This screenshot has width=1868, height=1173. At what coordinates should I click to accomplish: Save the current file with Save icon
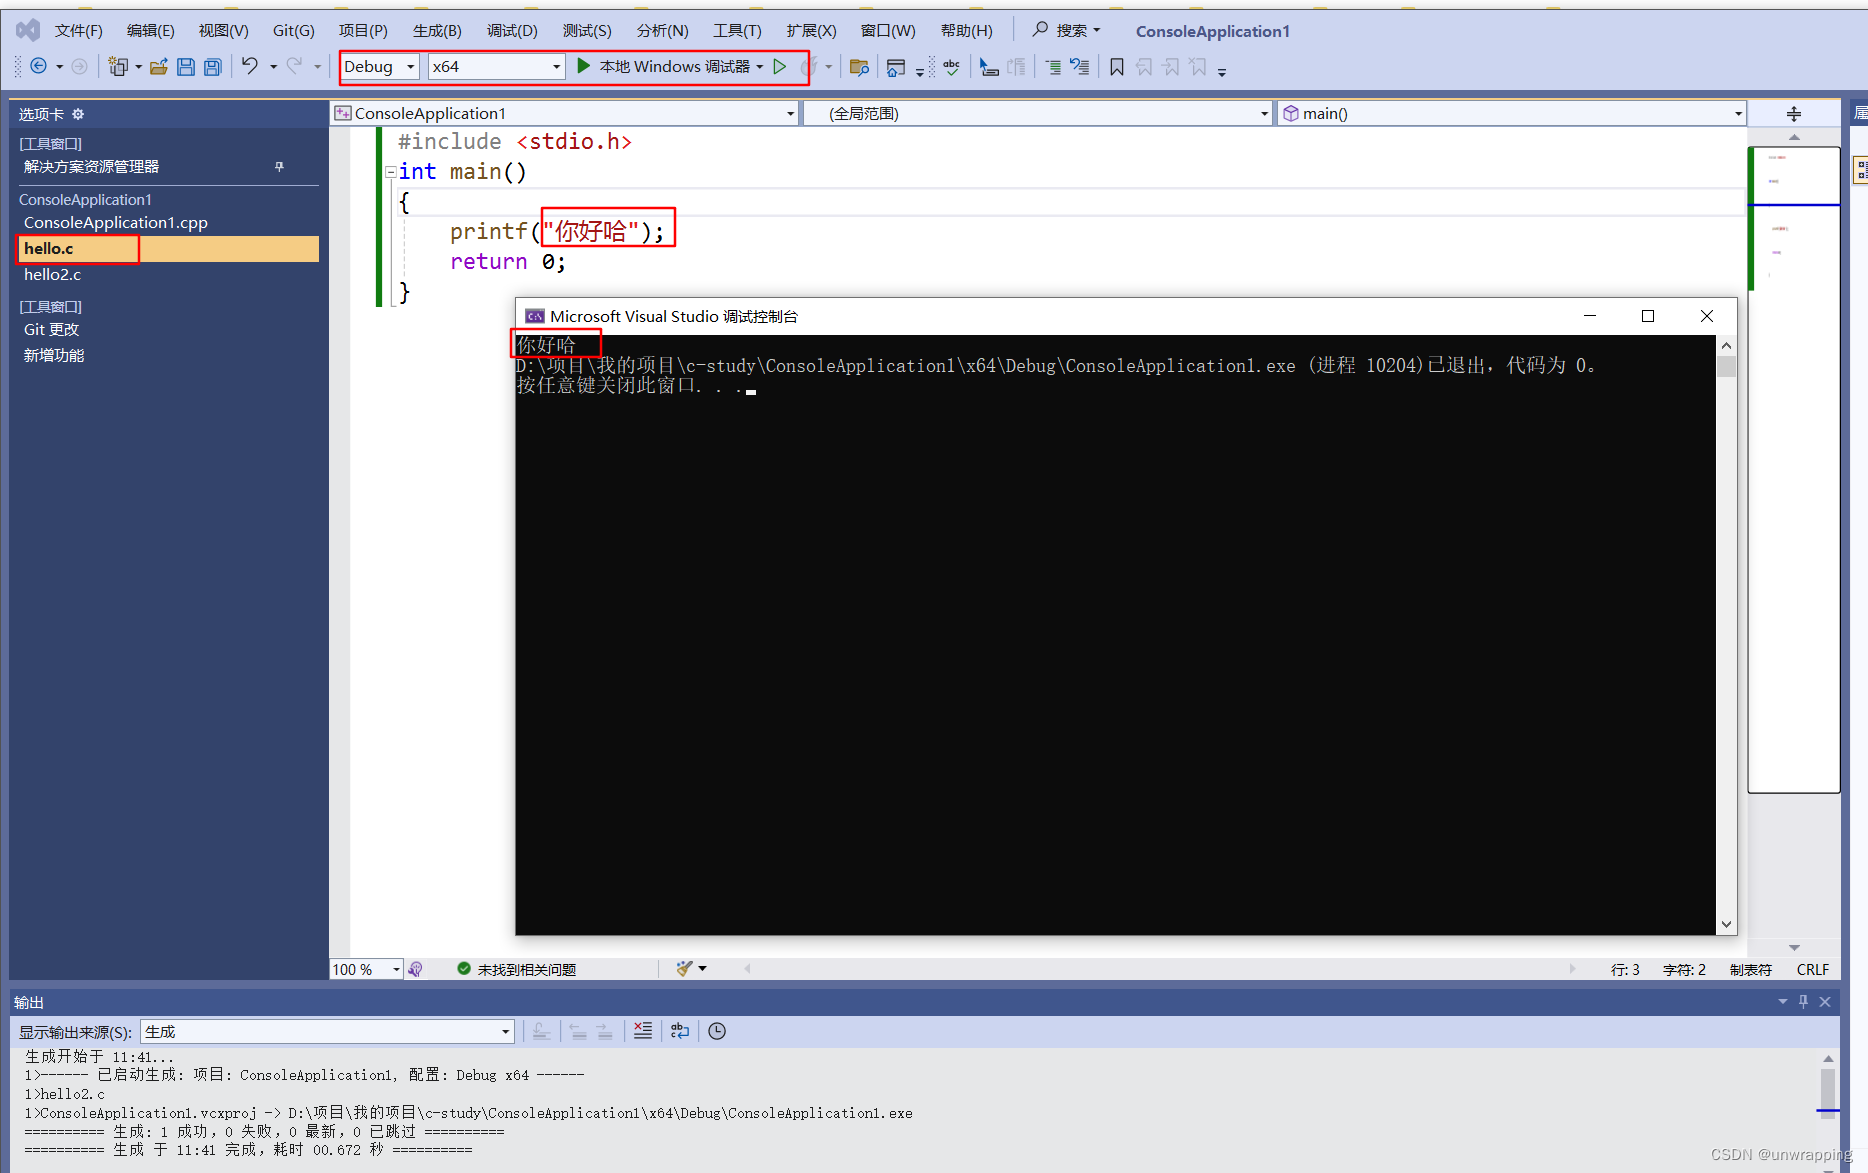pos(185,67)
